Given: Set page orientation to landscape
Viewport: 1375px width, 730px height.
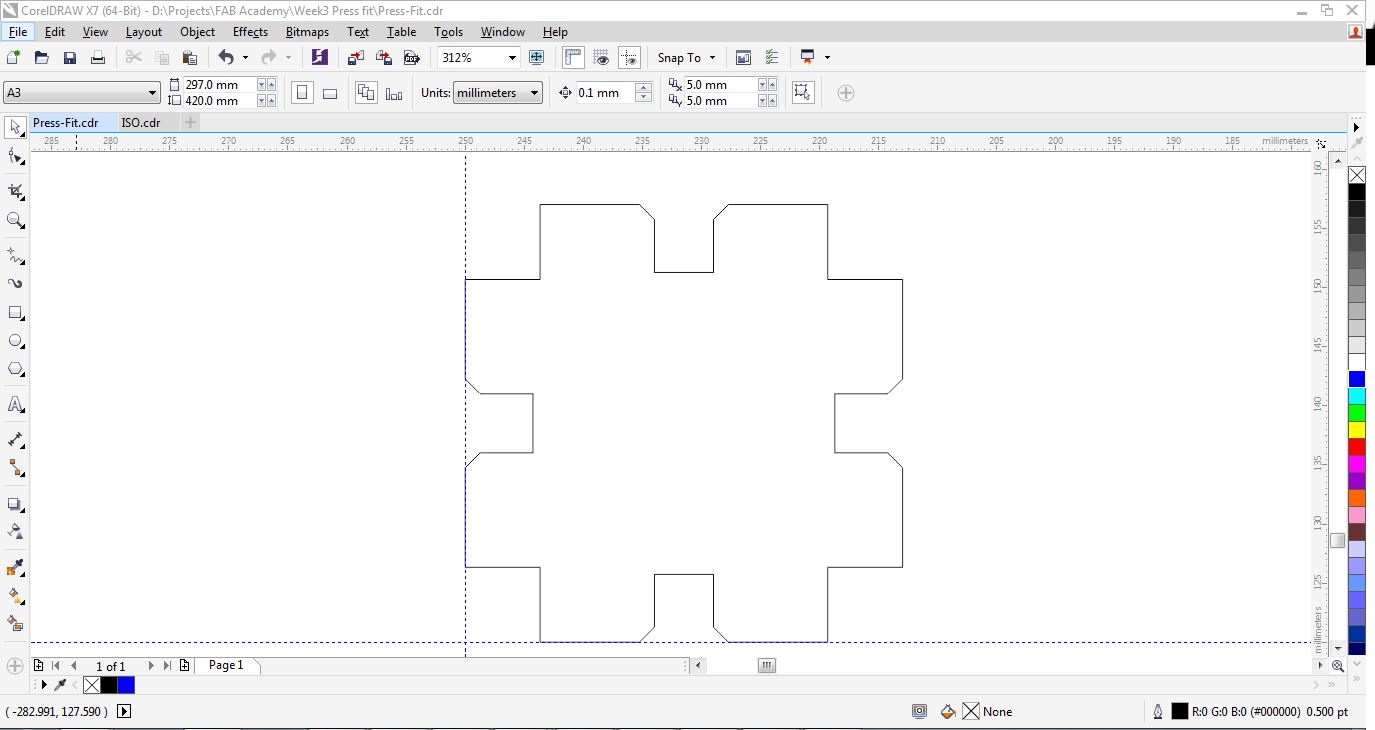Looking at the screenshot, I should (330, 93).
